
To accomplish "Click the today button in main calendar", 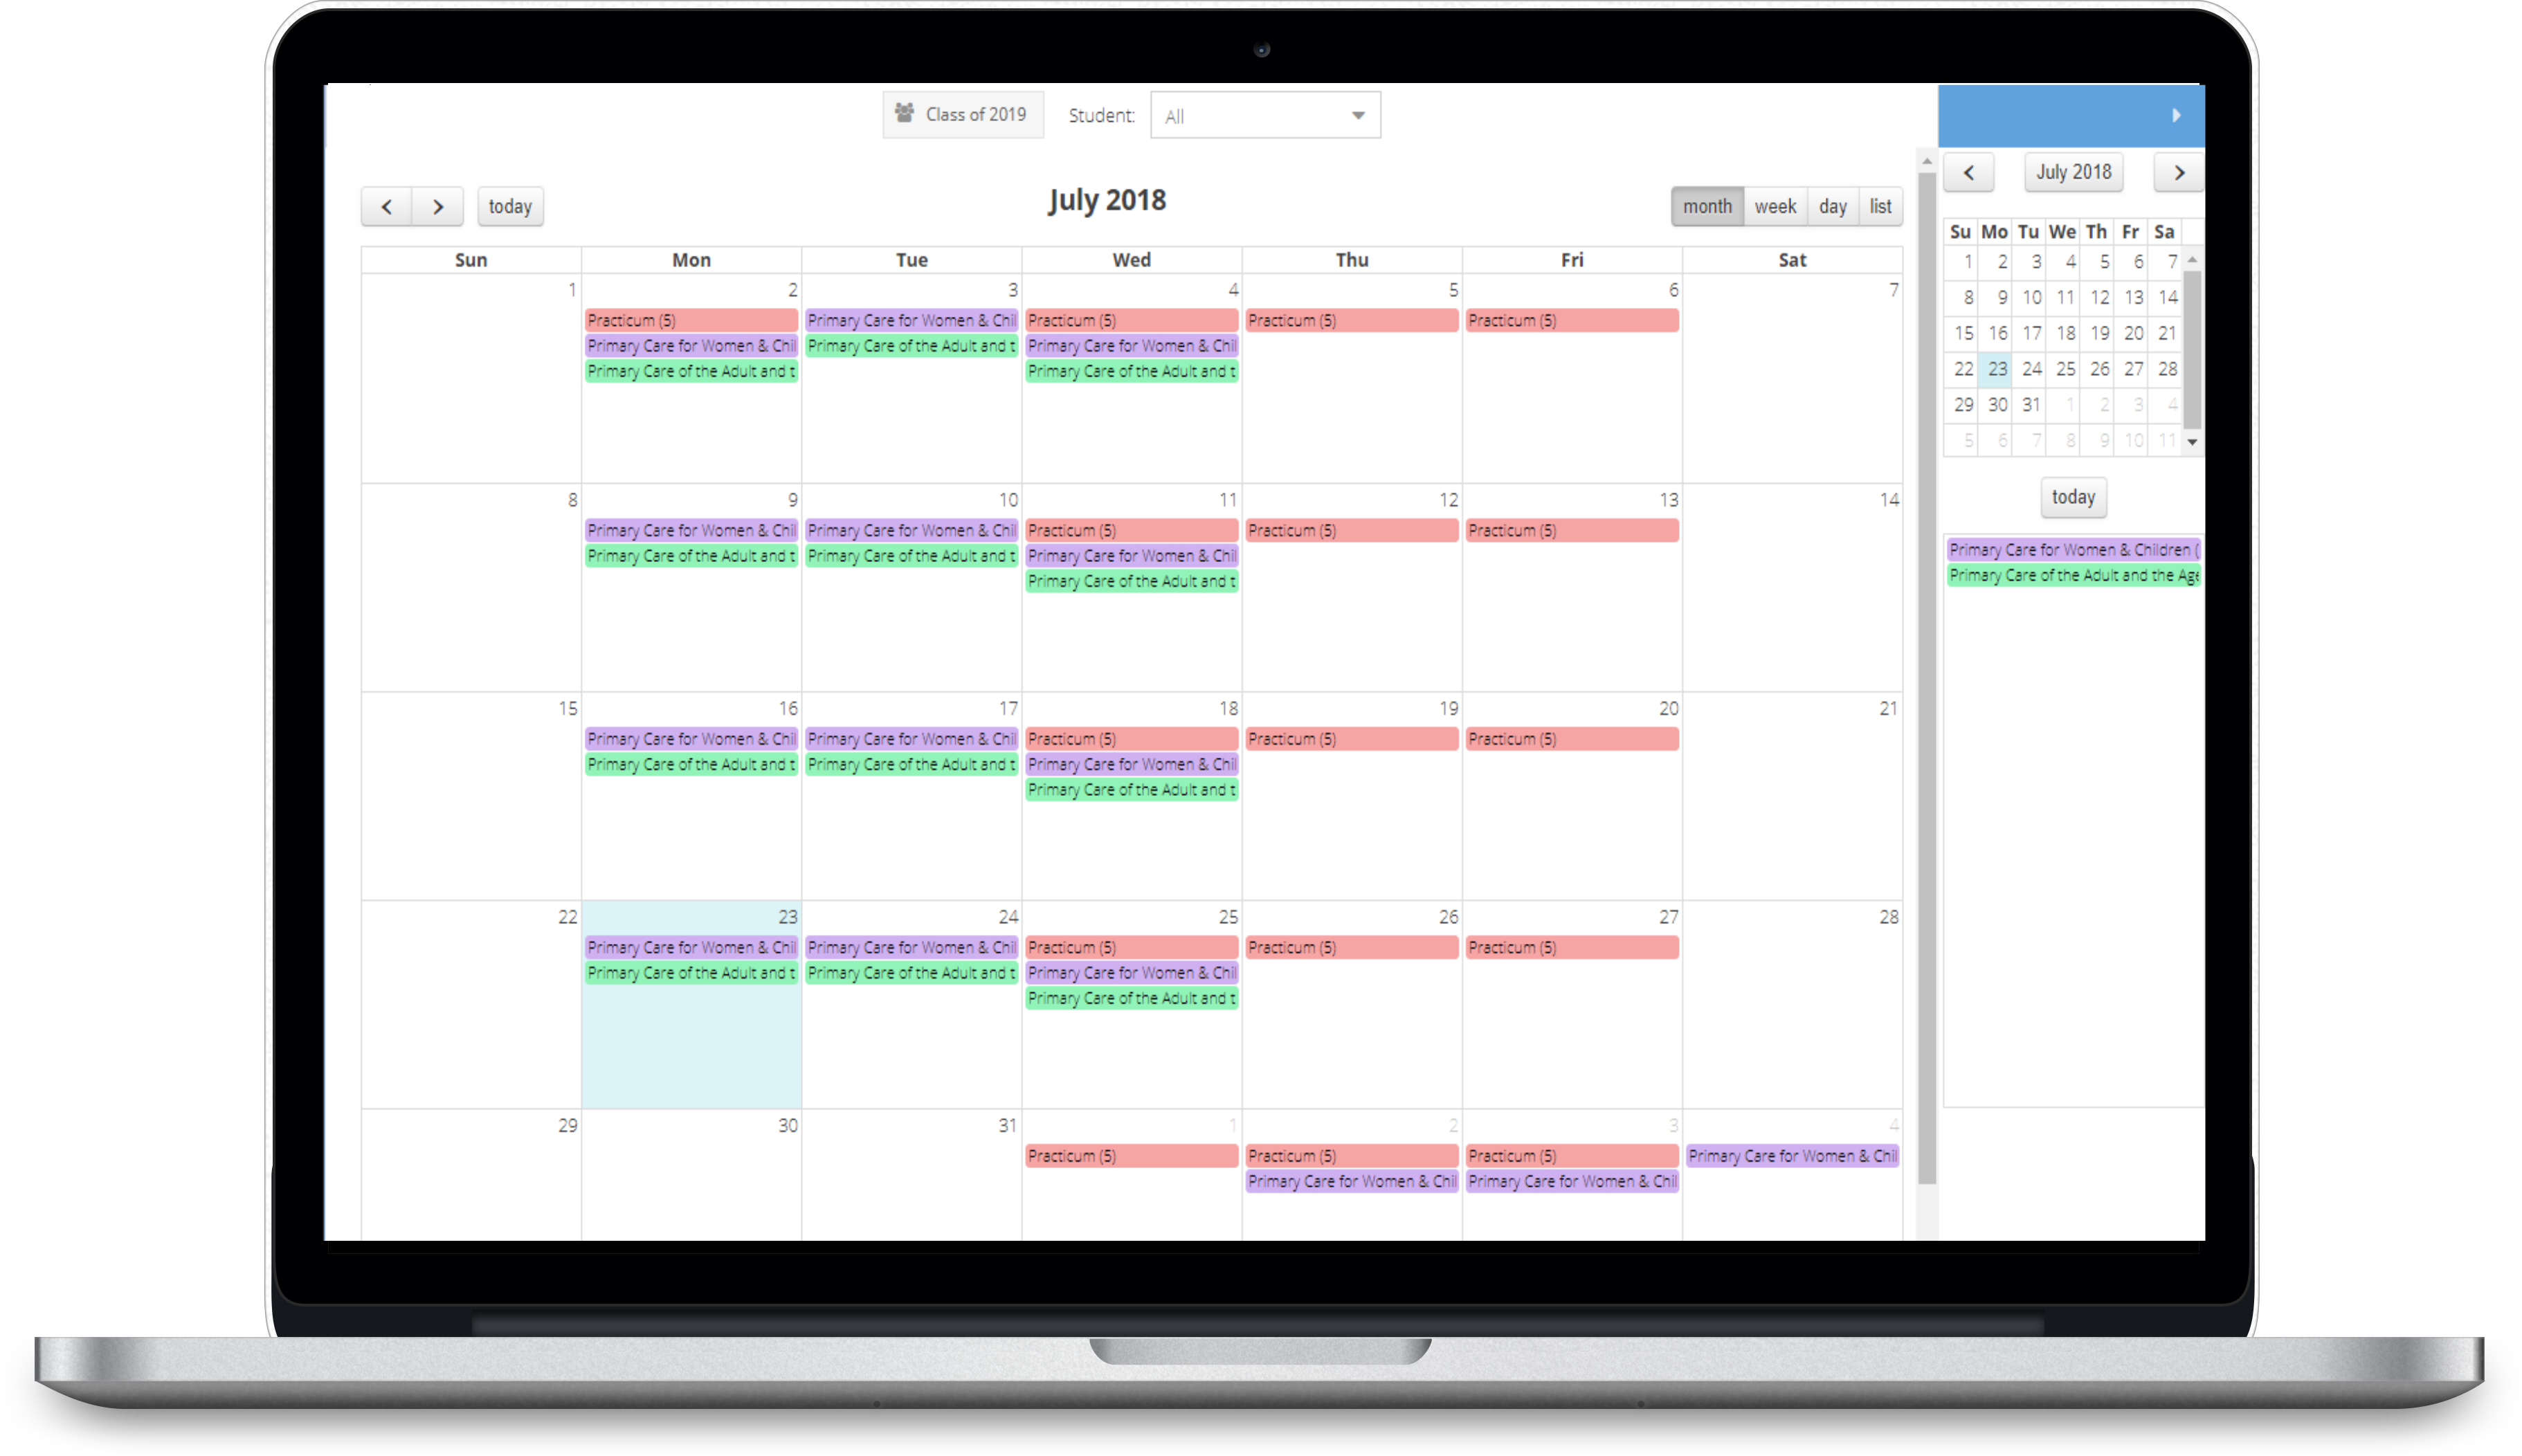I will (511, 205).
